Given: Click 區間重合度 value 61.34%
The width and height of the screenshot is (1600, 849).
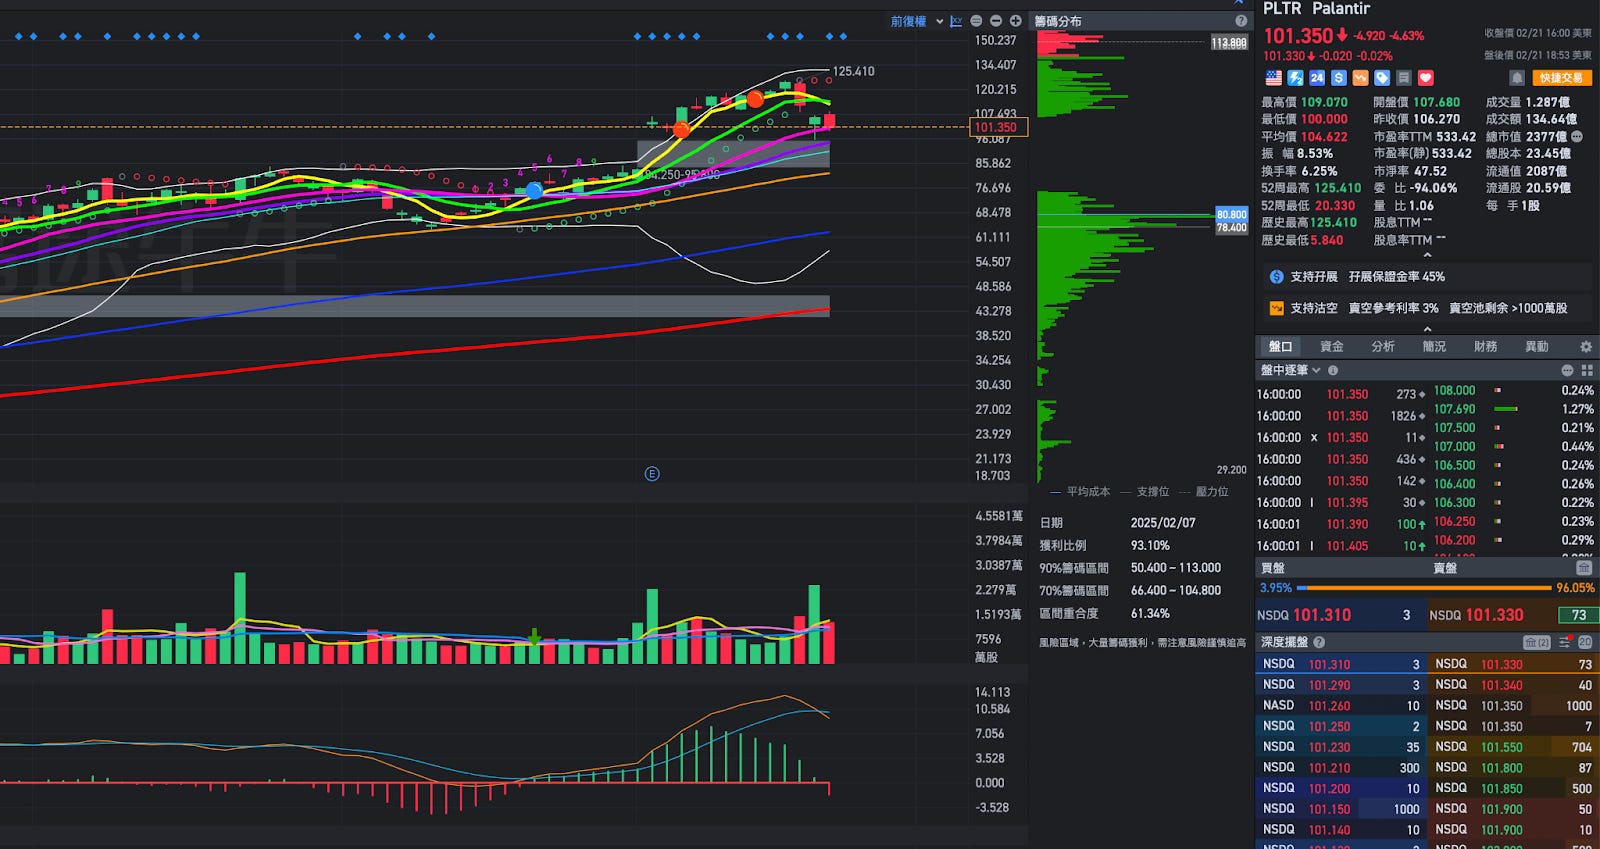Looking at the screenshot, I should 1150,614.
